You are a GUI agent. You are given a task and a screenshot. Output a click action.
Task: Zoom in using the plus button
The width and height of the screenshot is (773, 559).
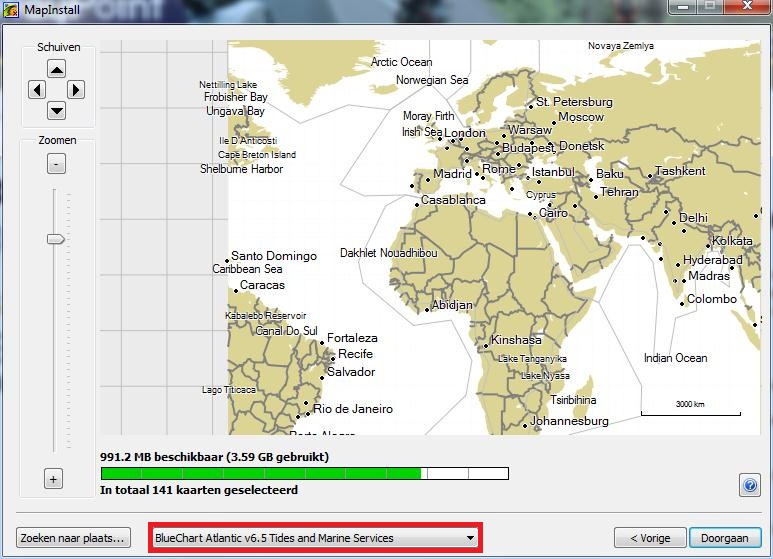53,479
